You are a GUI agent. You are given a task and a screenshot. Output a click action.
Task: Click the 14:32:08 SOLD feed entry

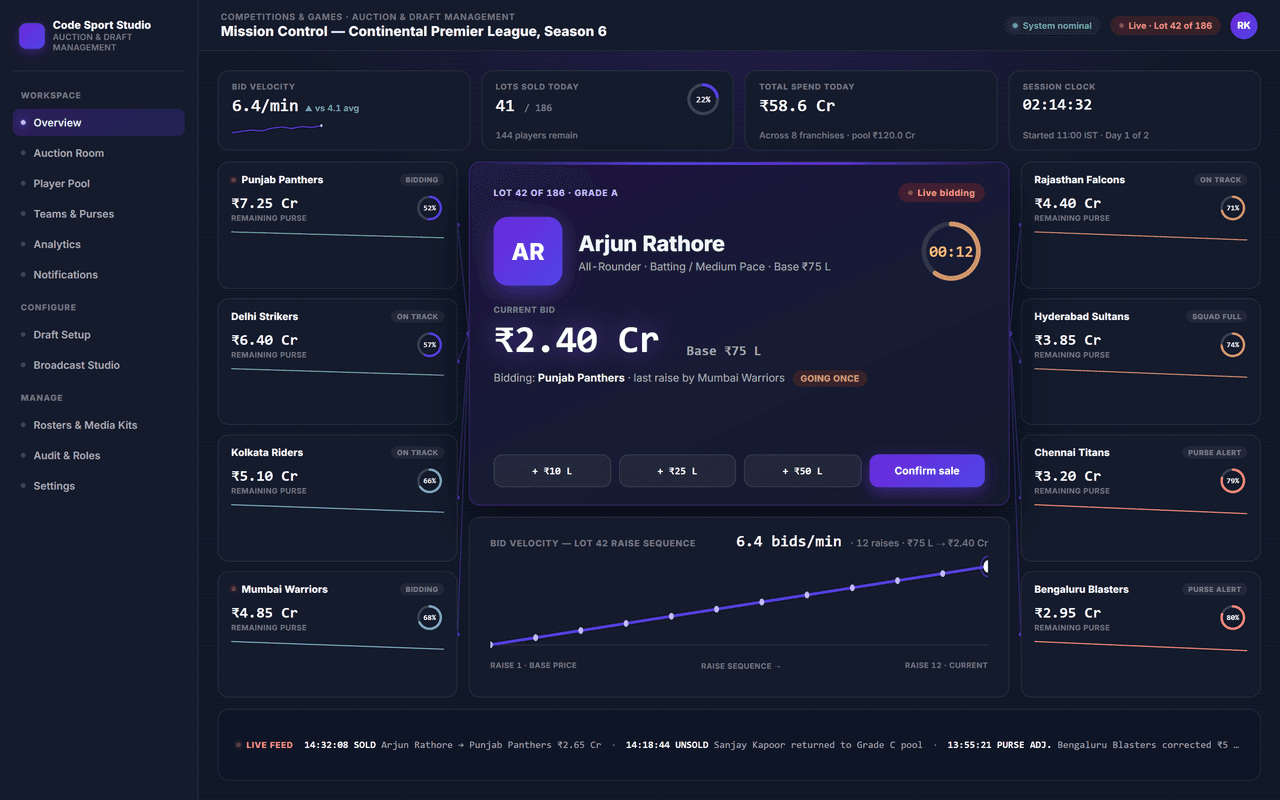click(452, 745)
